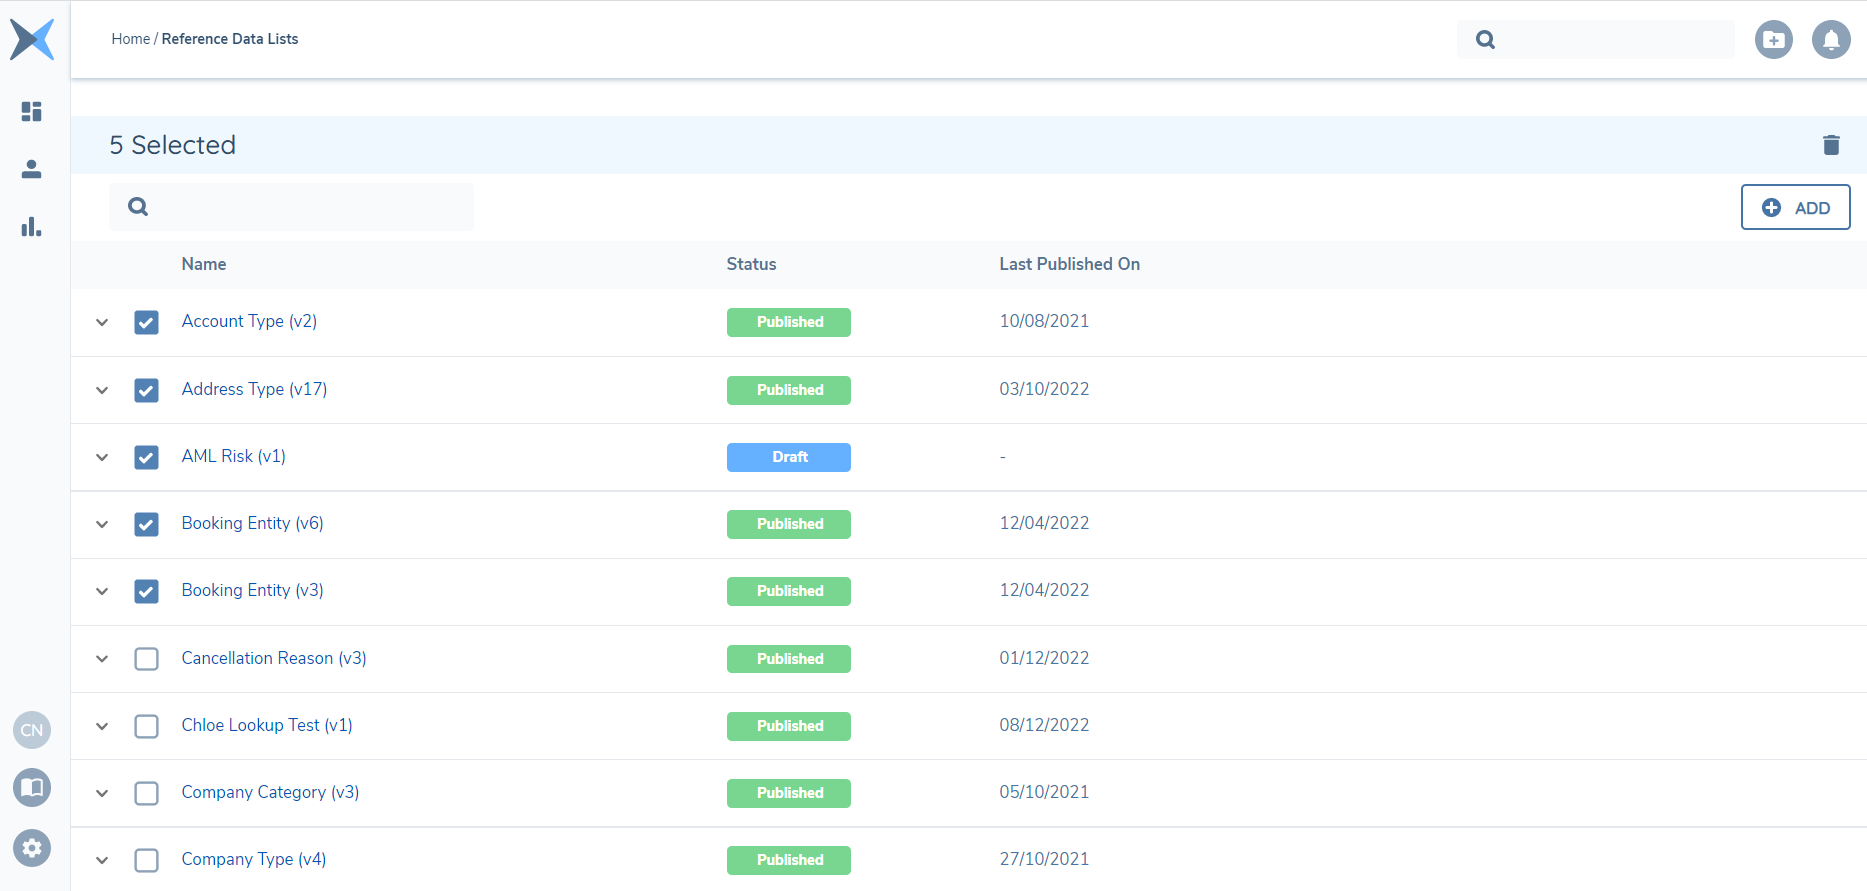Click the Name column header

coord(204,264)
